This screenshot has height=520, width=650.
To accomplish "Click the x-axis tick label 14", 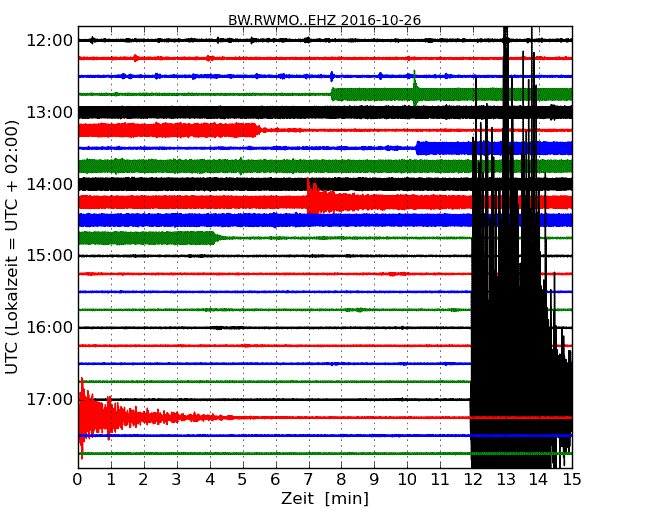I will point(539,480).
